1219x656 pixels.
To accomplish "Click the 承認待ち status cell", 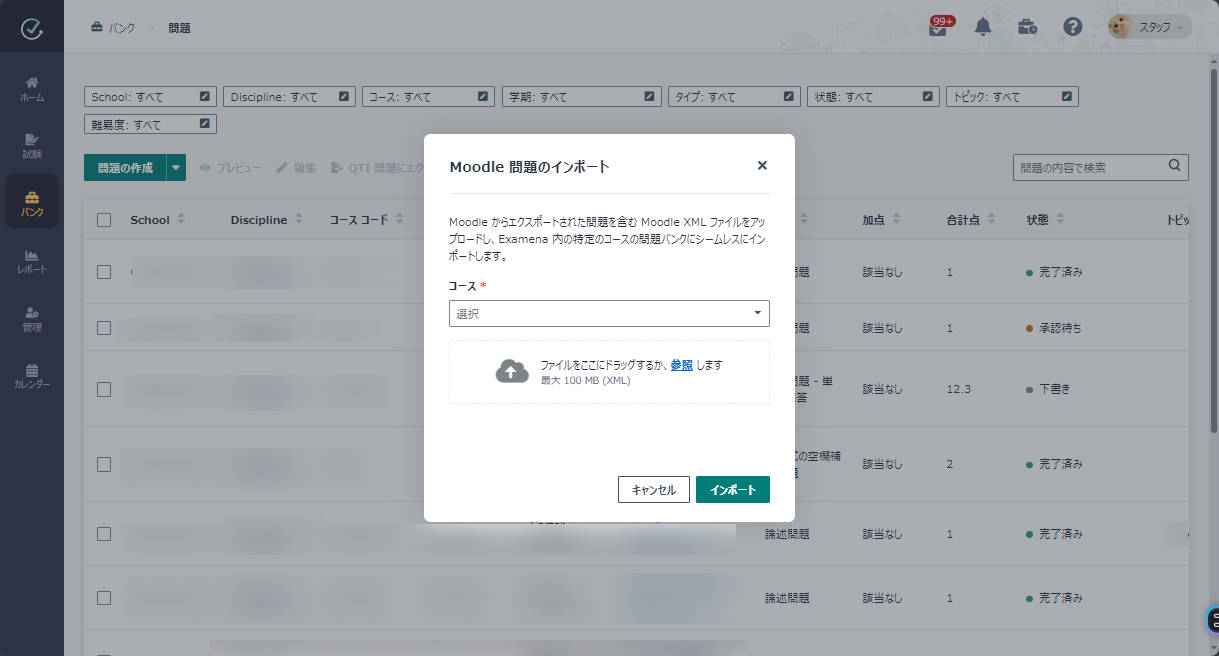I will tap(1054, 328).
